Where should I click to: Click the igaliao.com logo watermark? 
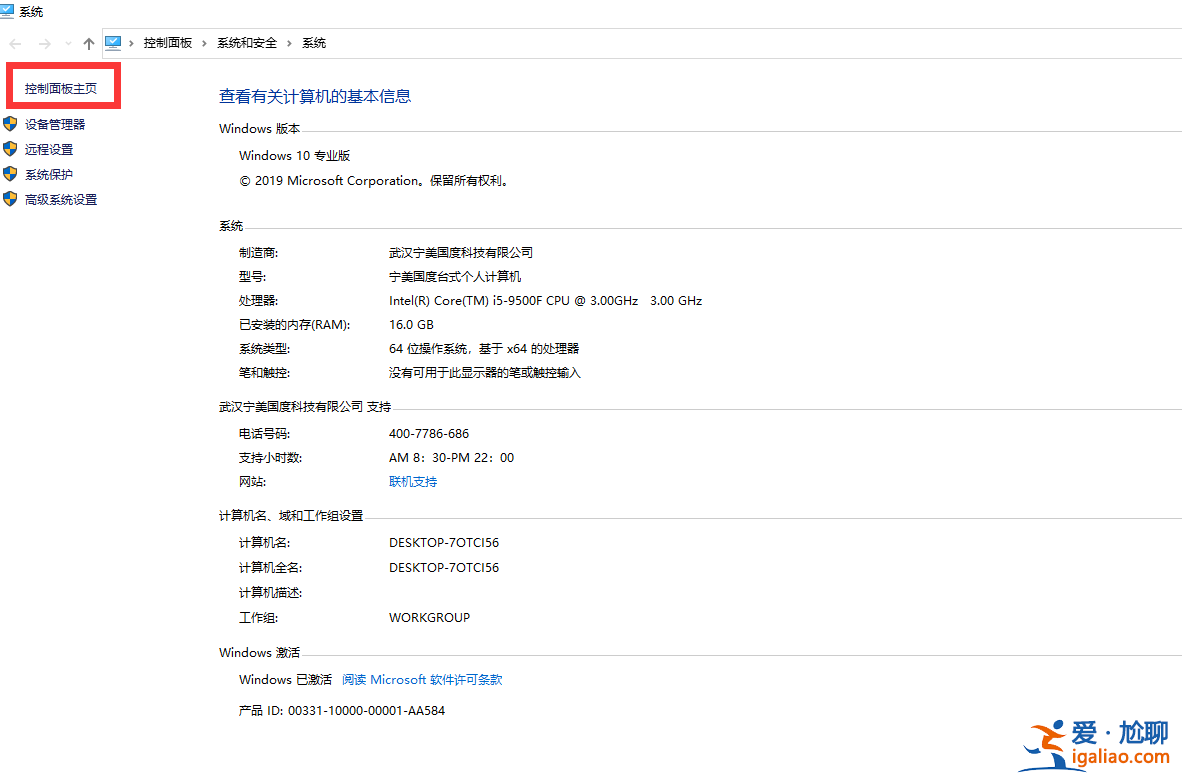pos(1096,744)
